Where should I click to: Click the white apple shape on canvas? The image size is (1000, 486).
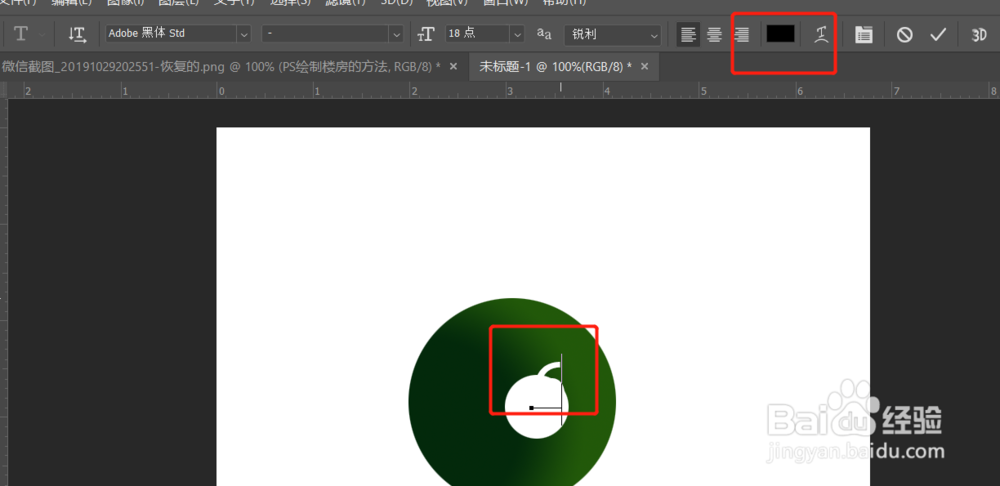point(536,401)
